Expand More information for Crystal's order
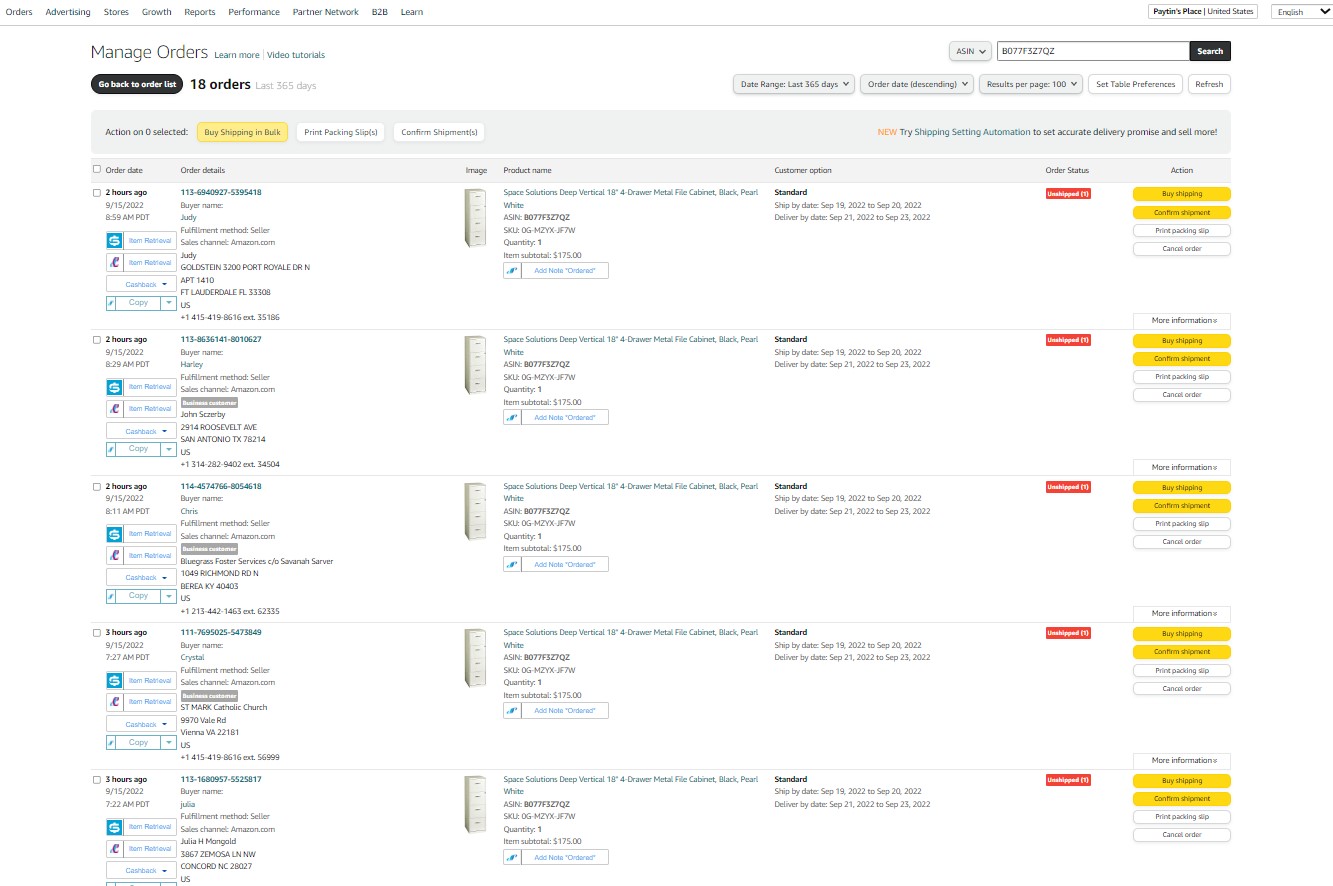This screenshot has width=1333, height=886. coord(1182,761)
